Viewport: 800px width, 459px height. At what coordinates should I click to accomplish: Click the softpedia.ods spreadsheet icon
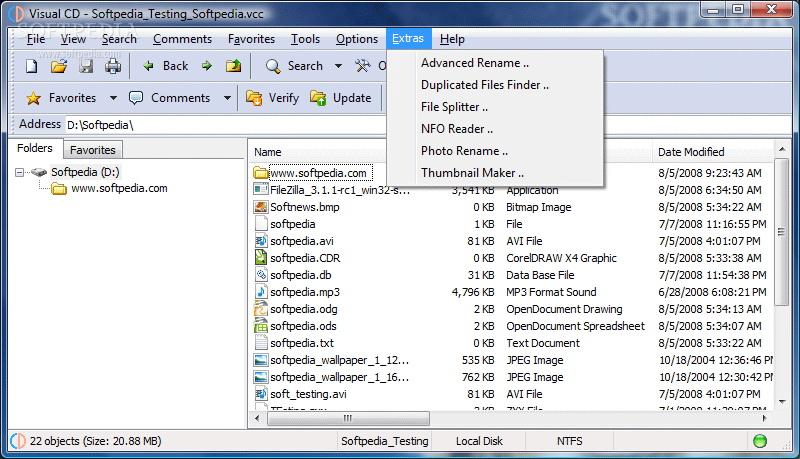[261, 326]
